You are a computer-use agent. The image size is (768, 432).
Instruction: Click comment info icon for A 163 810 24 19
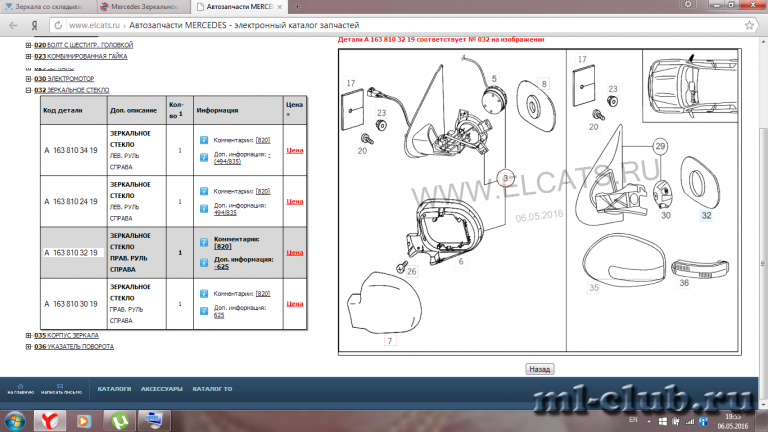point(204,191)
